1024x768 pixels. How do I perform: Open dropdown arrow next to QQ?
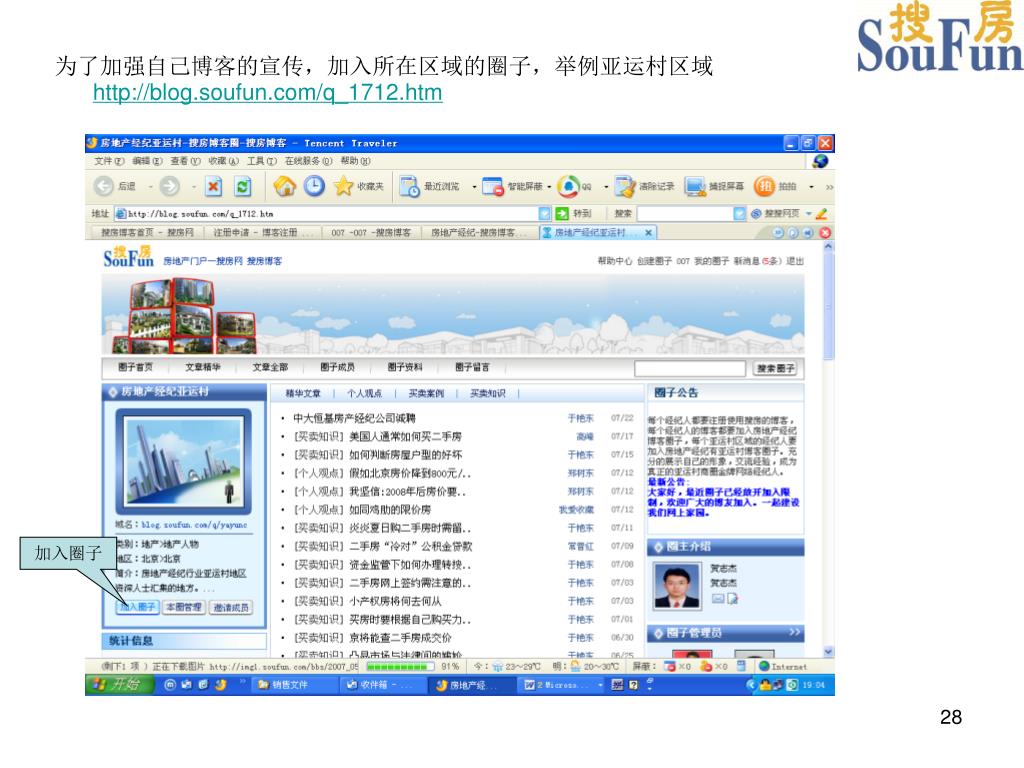(x=605, y=187)
